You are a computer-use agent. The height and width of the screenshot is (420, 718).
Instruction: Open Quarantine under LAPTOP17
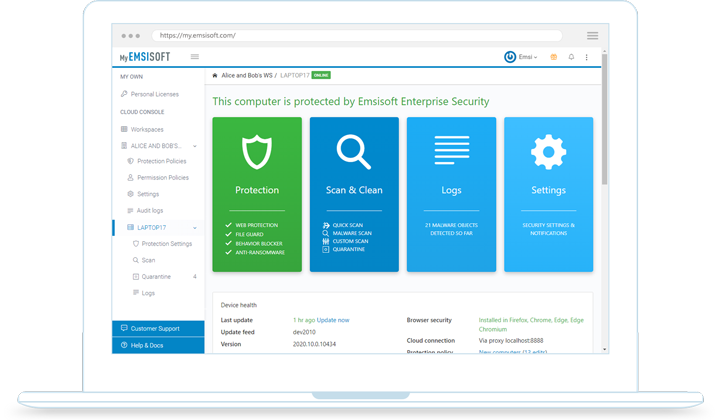pyautogui.click(x=156, y=277)
